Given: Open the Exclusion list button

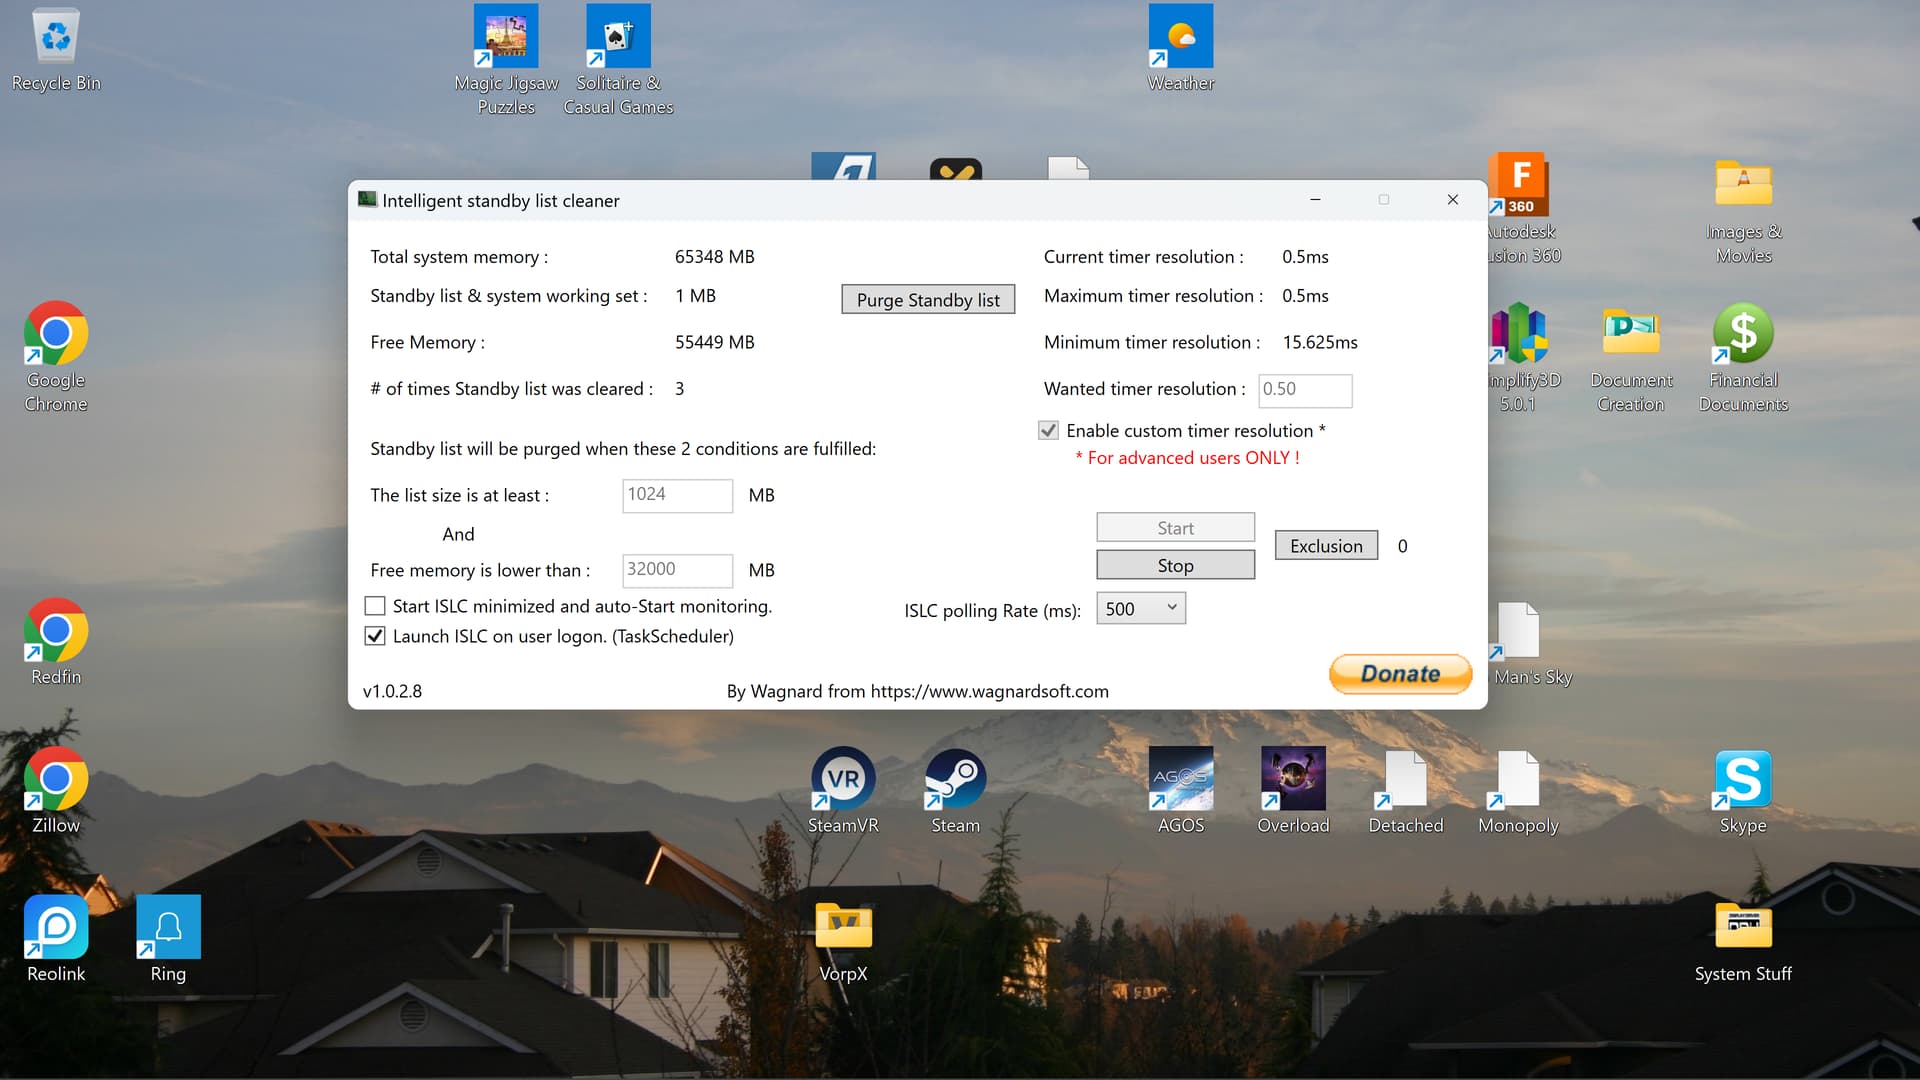Looking at the screenshot, I should tap(1326, 546).
